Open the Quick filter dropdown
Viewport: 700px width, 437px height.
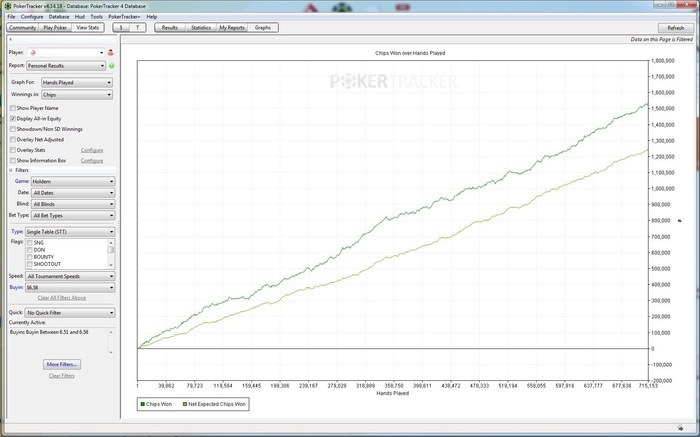(70, 313)
